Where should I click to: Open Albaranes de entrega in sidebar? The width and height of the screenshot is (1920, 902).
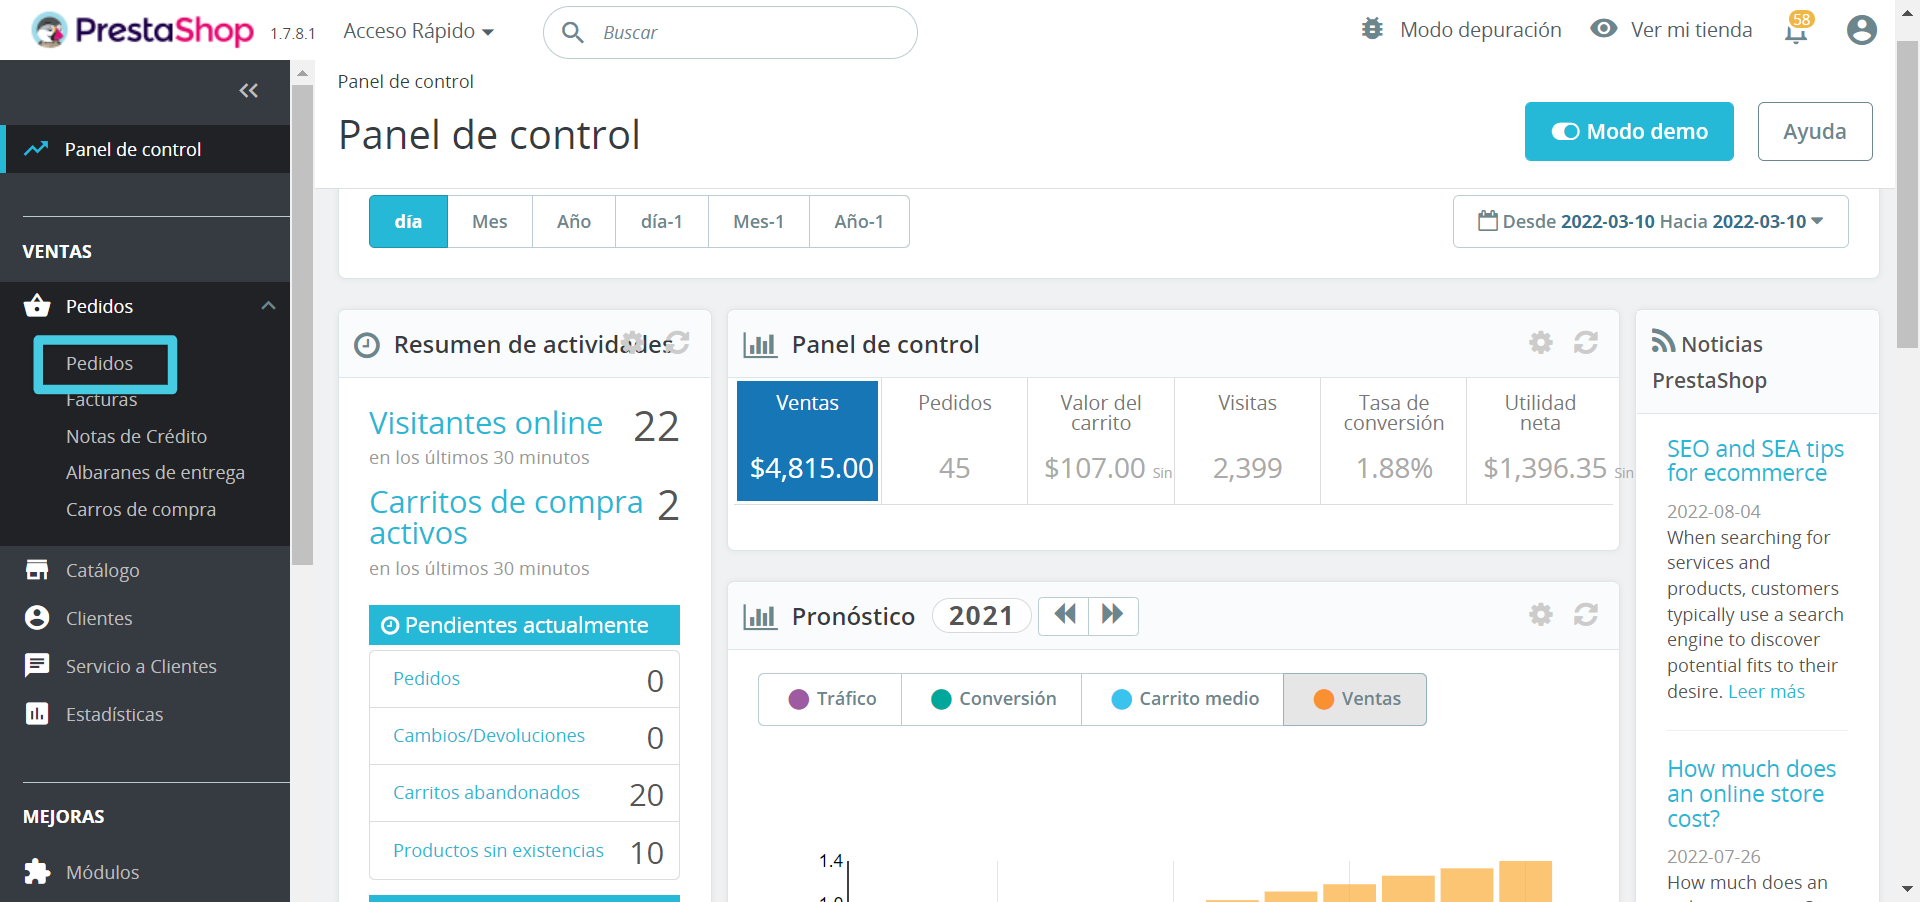[155, 472]
